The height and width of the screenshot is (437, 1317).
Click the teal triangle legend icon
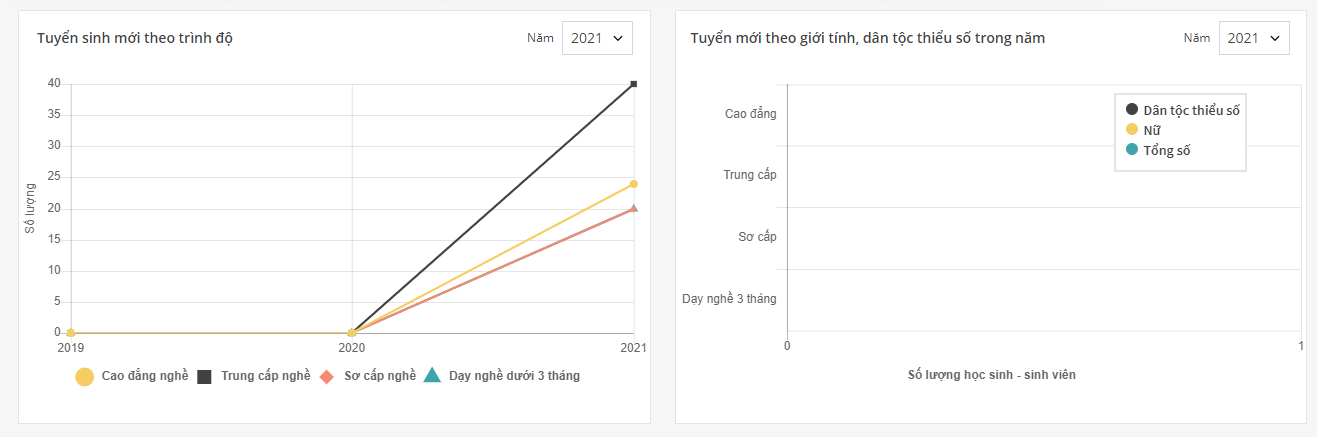[431, 376]
